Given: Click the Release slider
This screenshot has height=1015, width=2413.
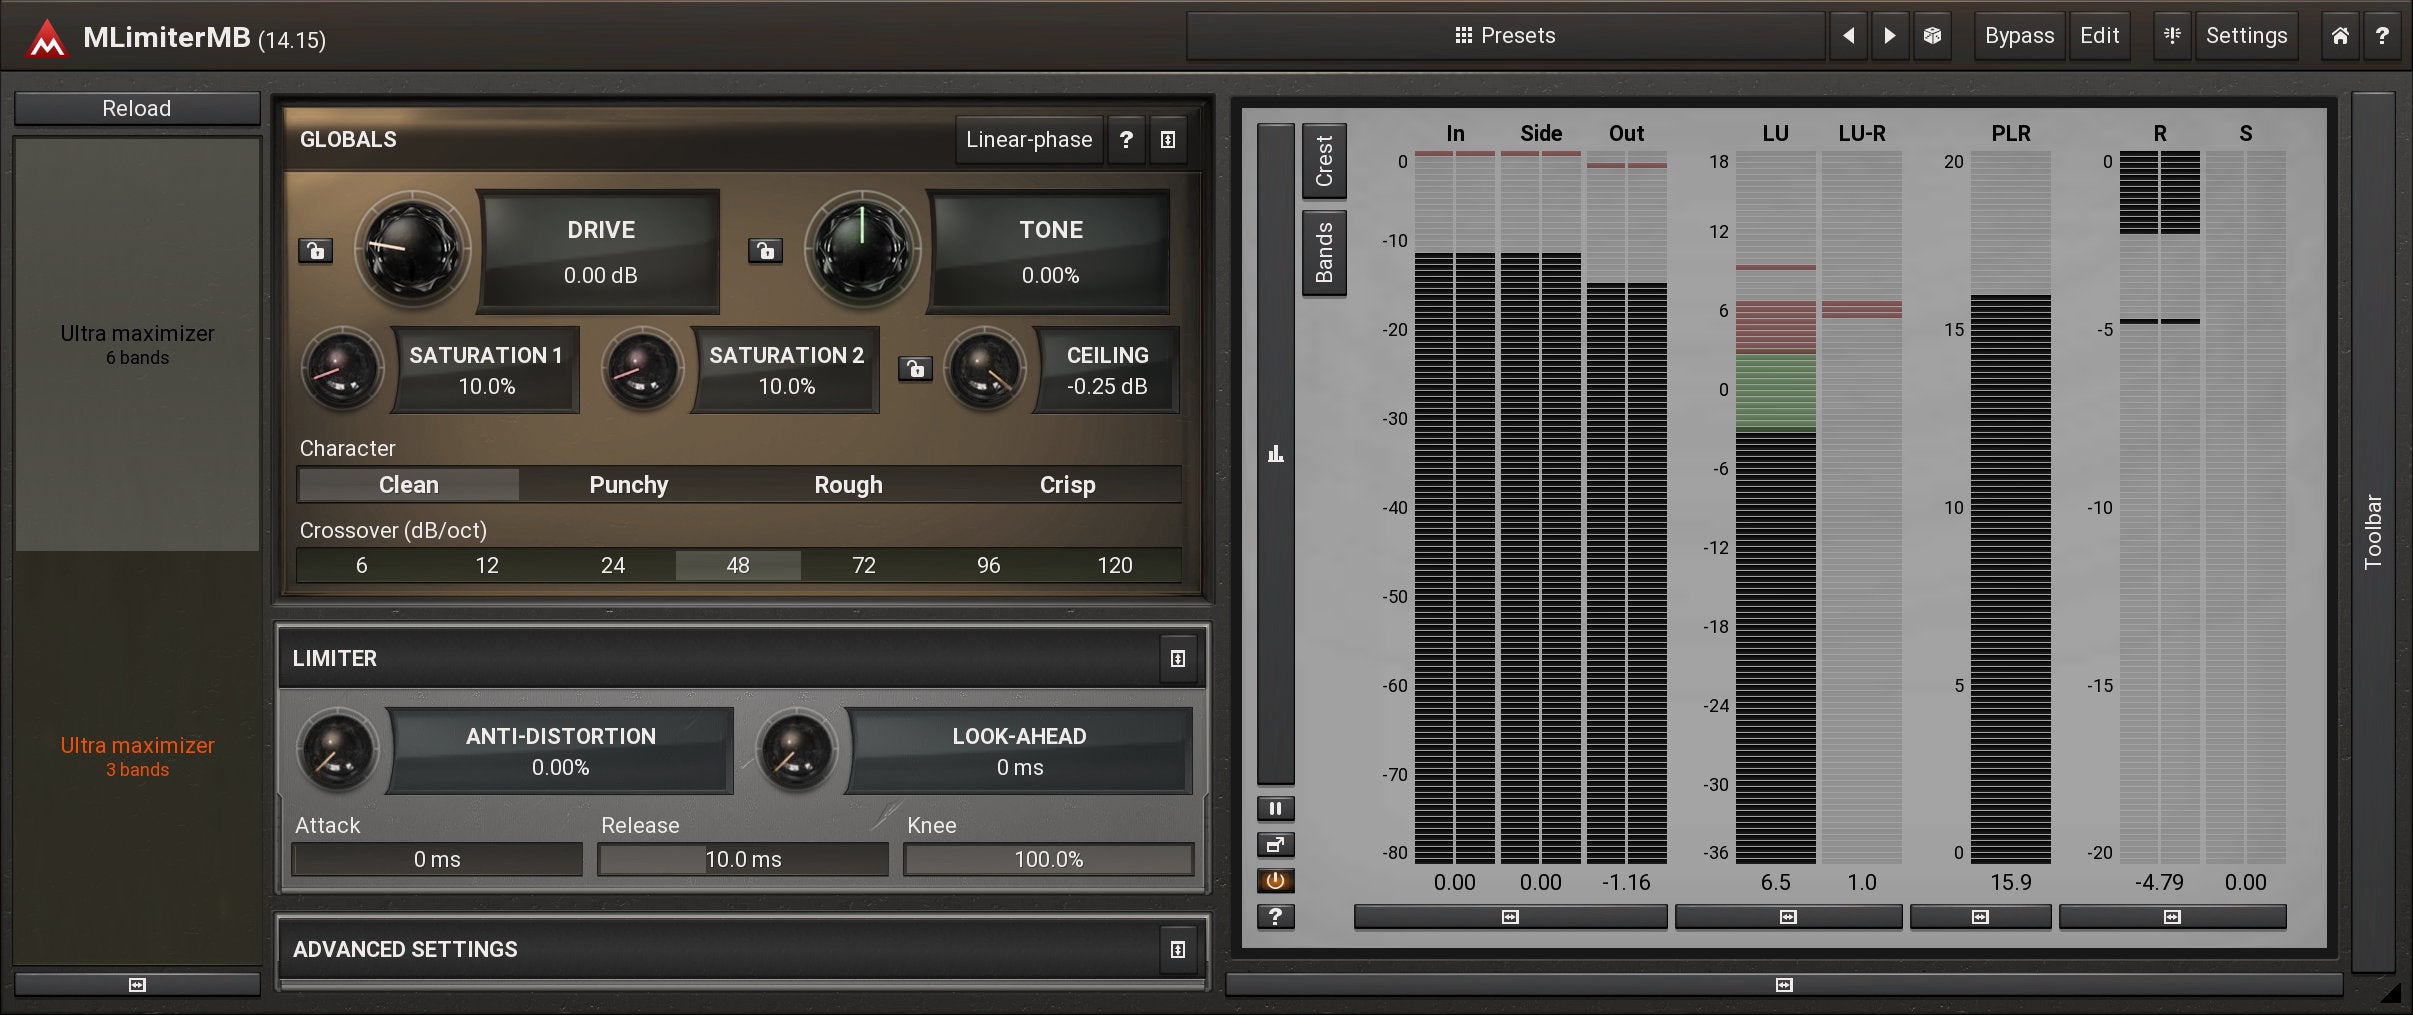Looking at the screenshot, I should tap(743, 859).
